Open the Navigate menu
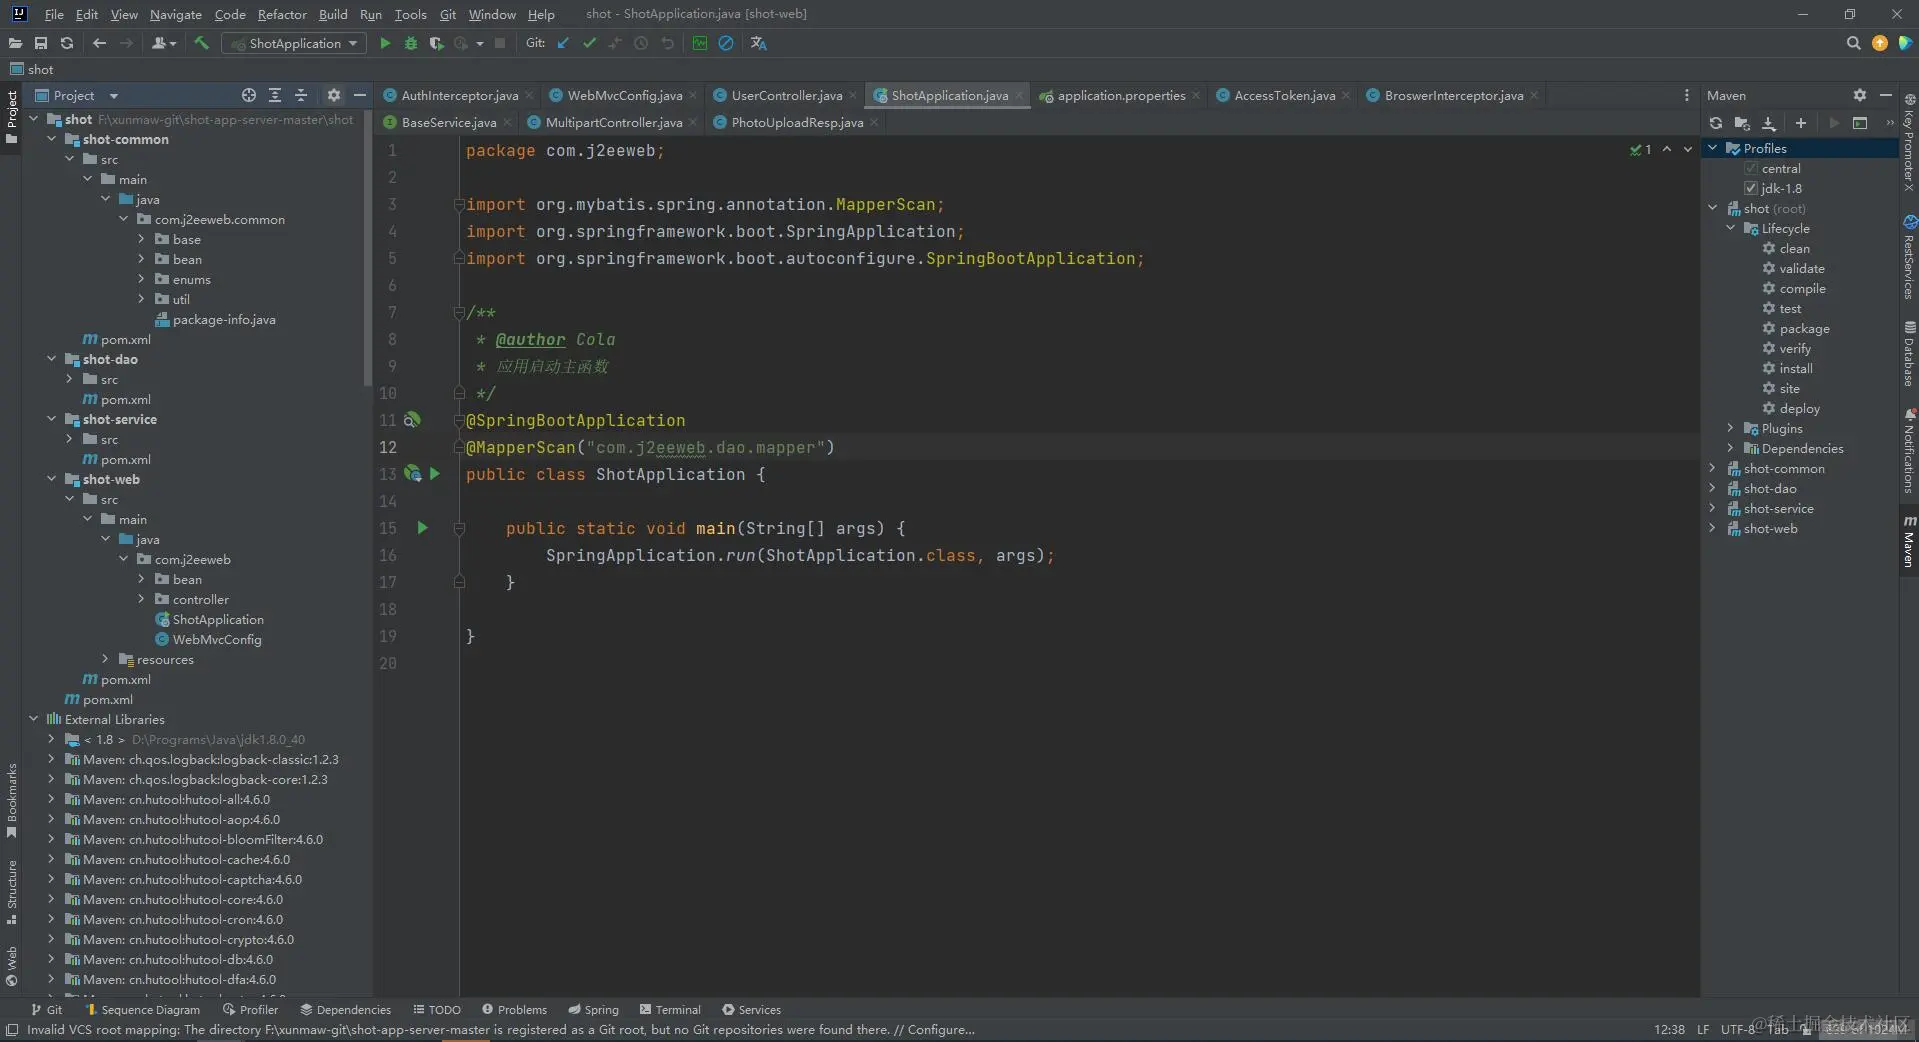Viewport: 1919px width, 1042px height. coord(176,14)
